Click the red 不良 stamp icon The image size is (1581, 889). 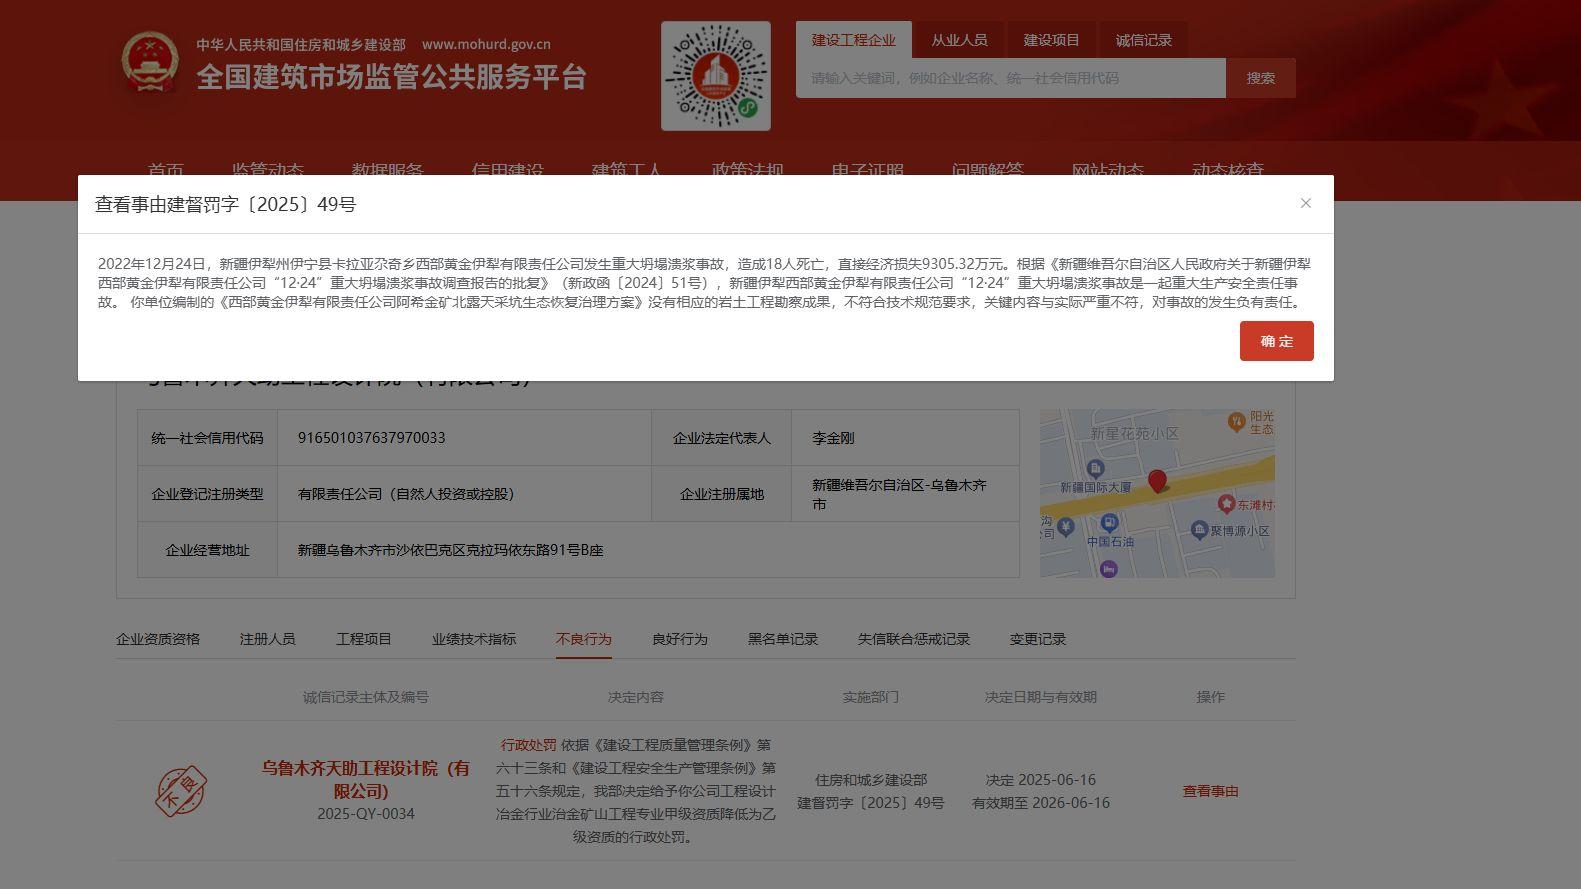(x=181, y=791)
